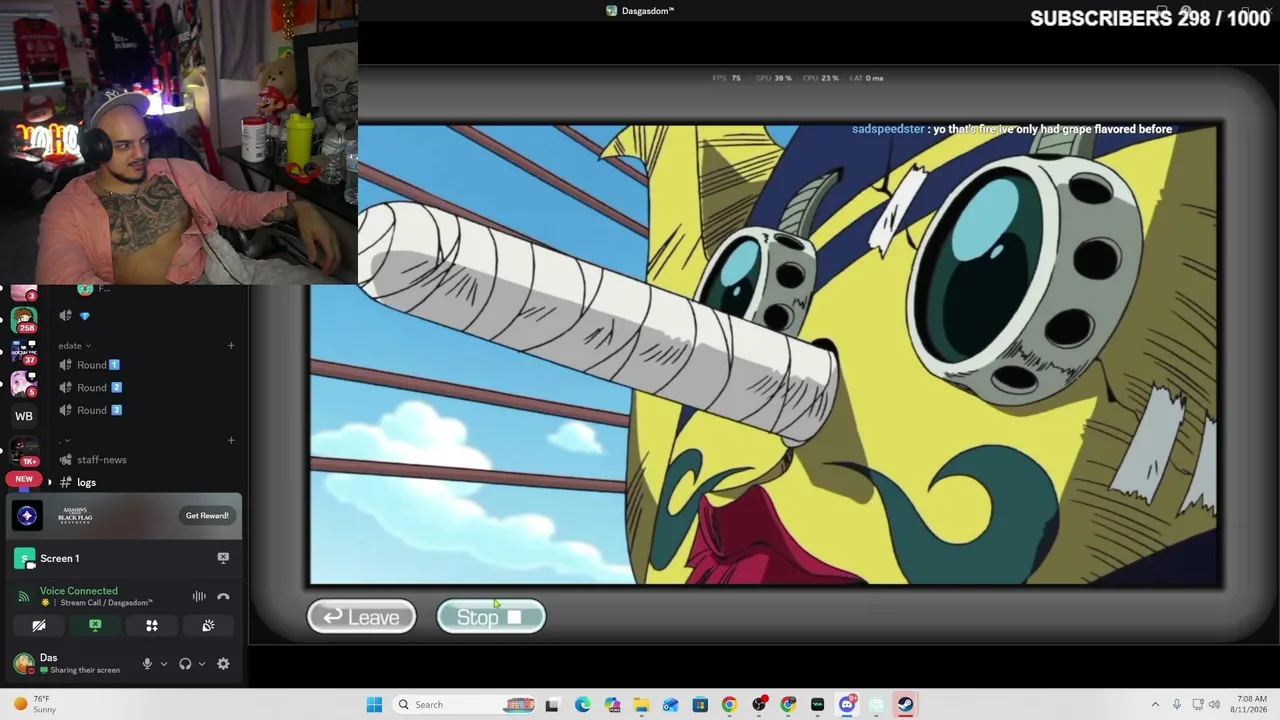Open Discord user settings gear
The width and height of the screenshot is (1280, 720).
point(223,664)
